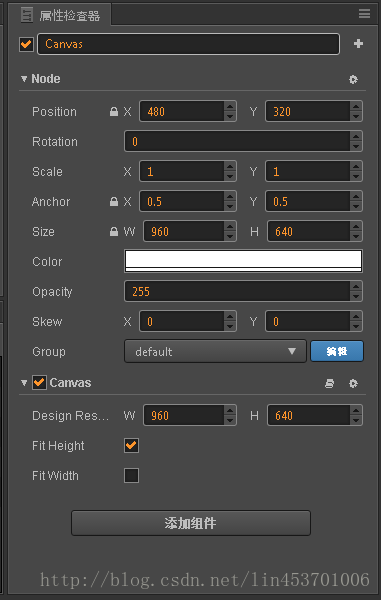
Task: Enable the Fit Width checkbox
Action: click(x=131, y=476)
